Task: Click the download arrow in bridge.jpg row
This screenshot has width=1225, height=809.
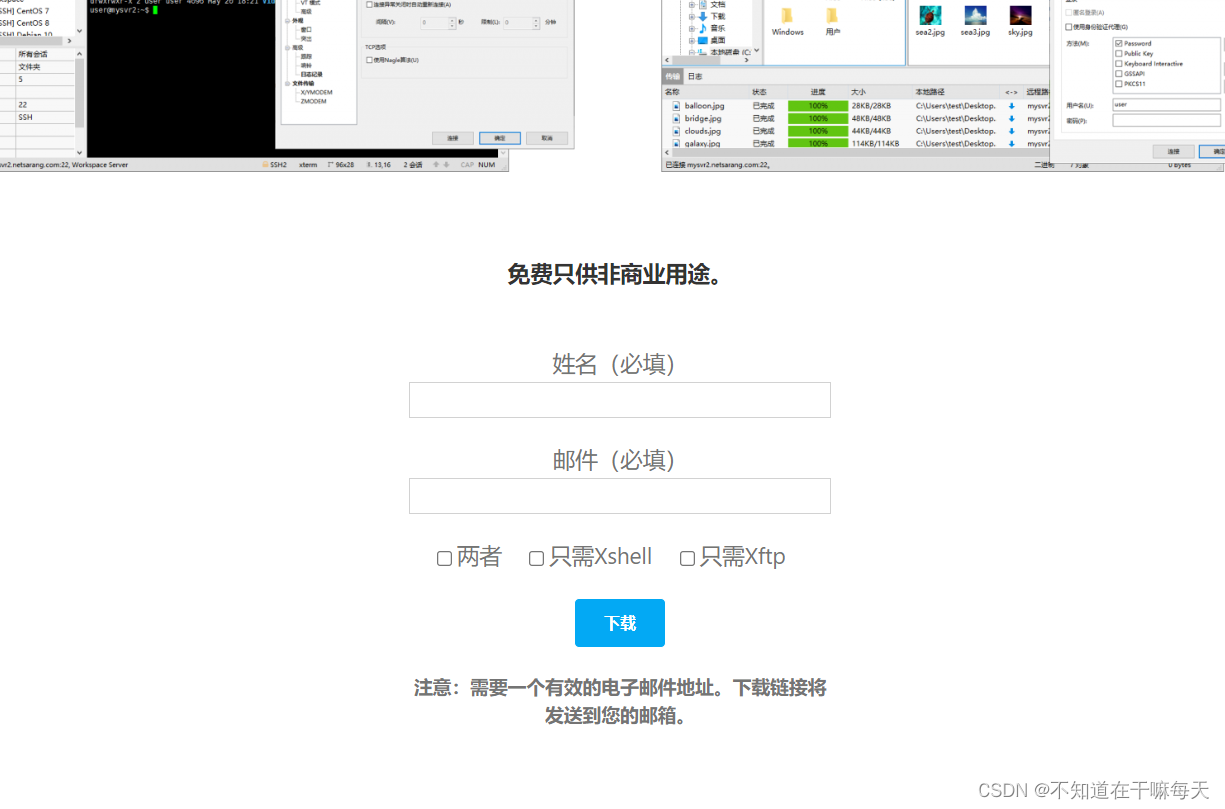Action: point(1011,118)
